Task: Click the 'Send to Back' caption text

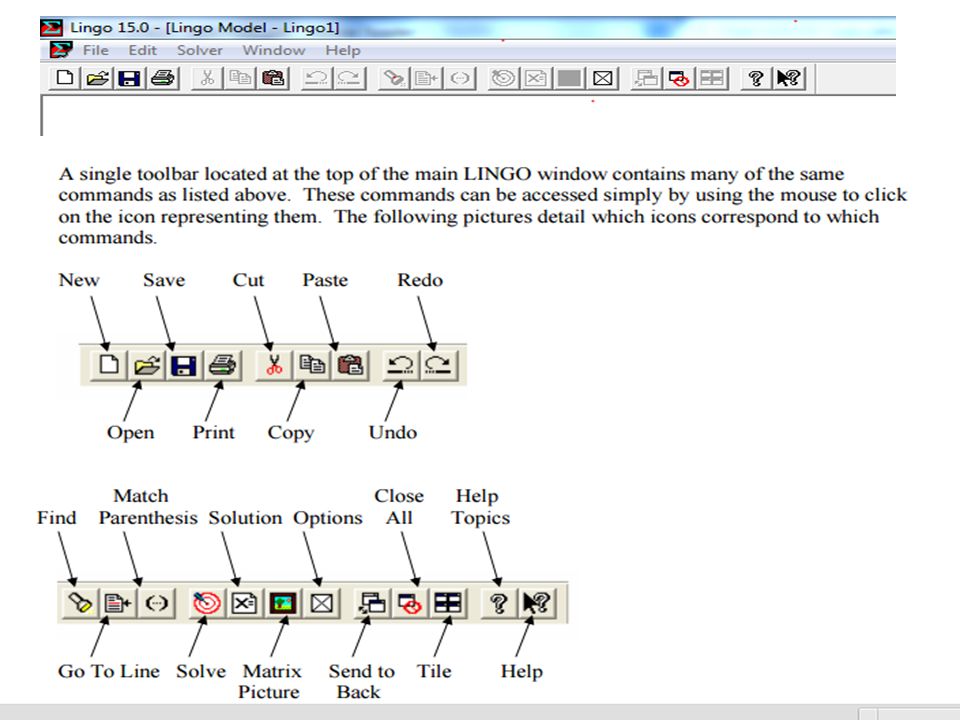Action: [361, 681]
